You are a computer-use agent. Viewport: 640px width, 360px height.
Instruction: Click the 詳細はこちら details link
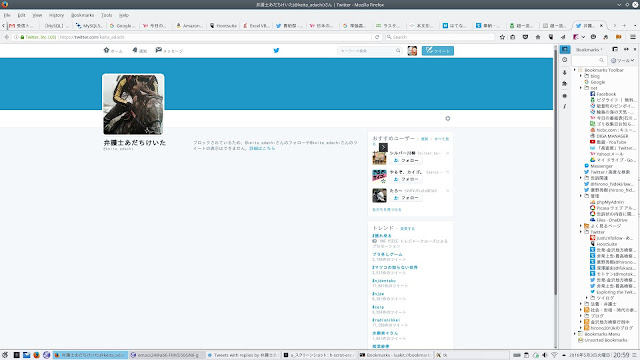(262, 148)
